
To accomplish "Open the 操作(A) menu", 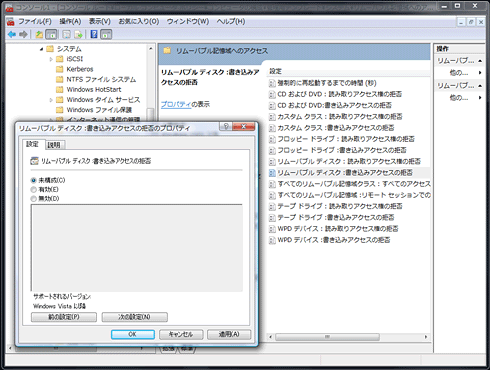I will tap(70, 22).
